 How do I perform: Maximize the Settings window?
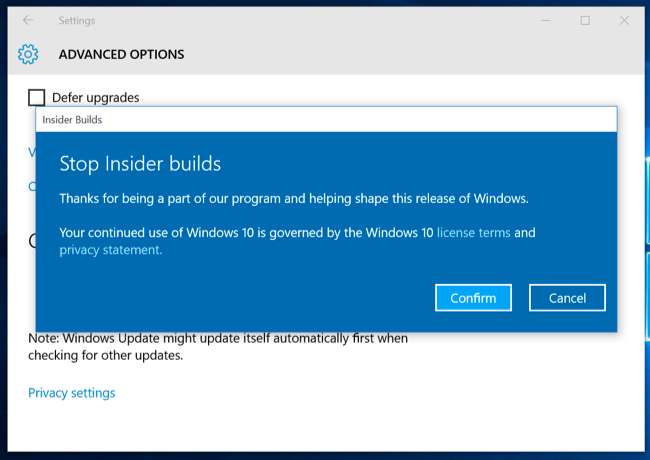click(x=585, y=20)
